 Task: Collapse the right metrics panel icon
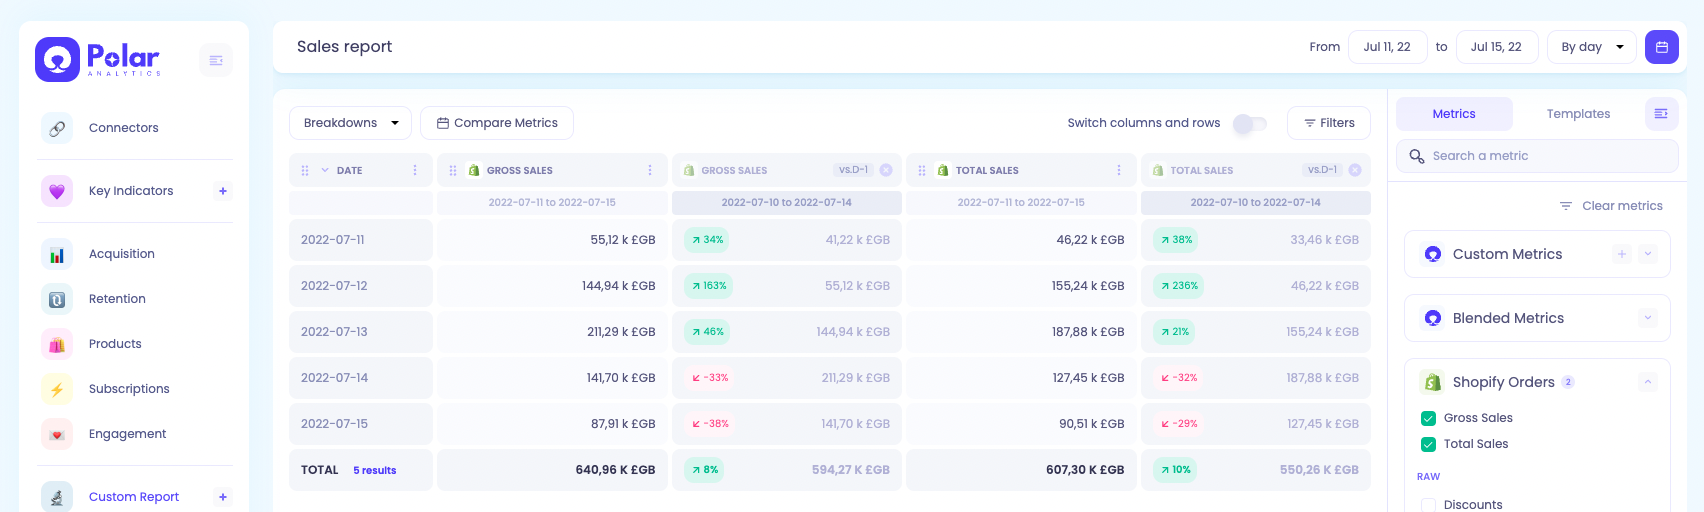1661,114
